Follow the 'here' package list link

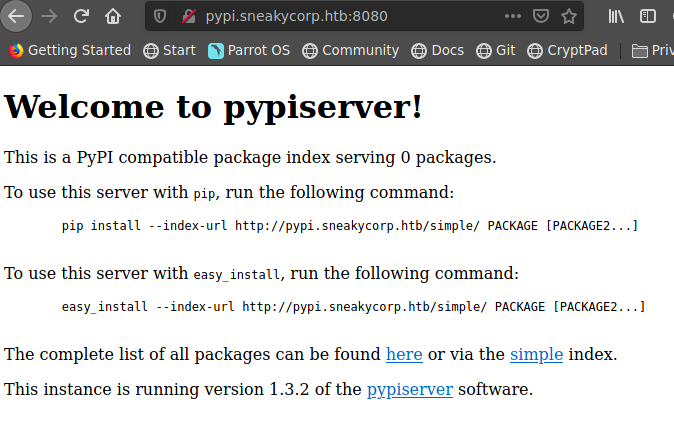coord(404,355)
